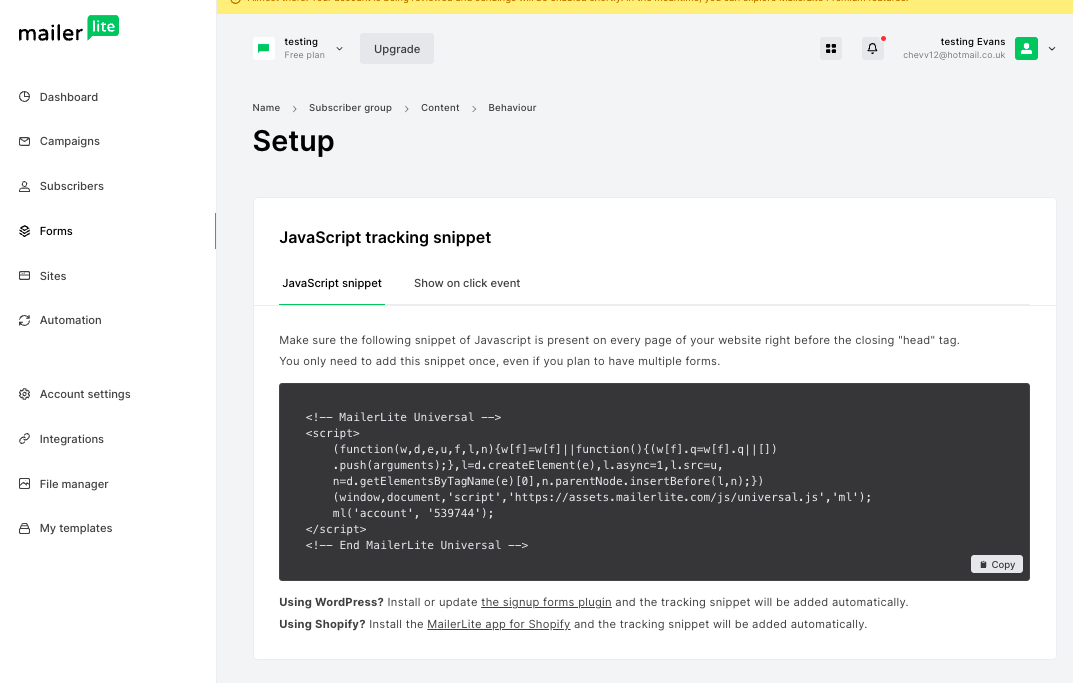
Task: Click the Dashboard pie chart icon
Action: (x=25, y=96)
